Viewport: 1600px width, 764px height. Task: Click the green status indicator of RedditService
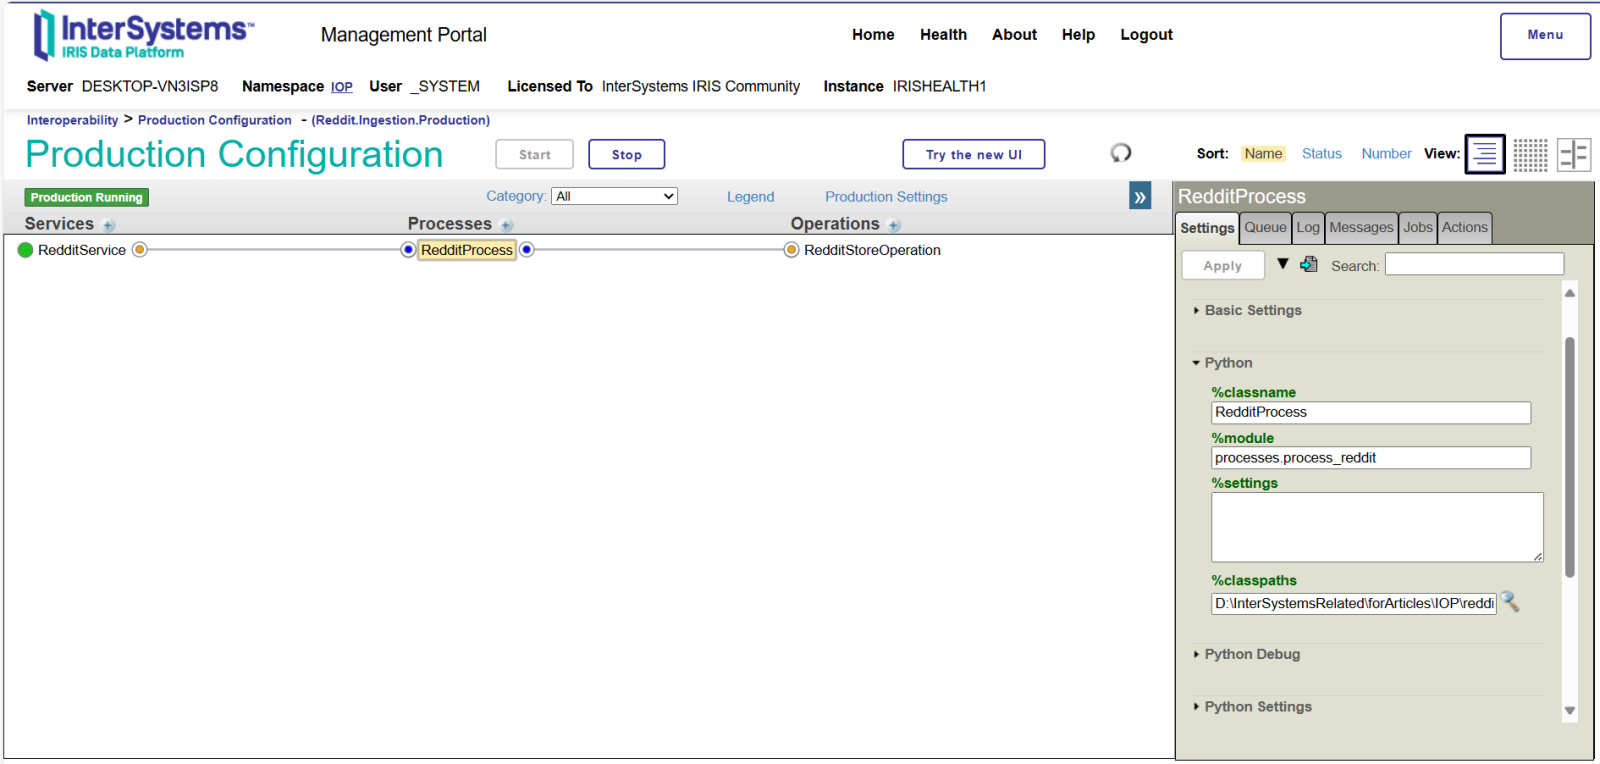[x=26, y=250]
